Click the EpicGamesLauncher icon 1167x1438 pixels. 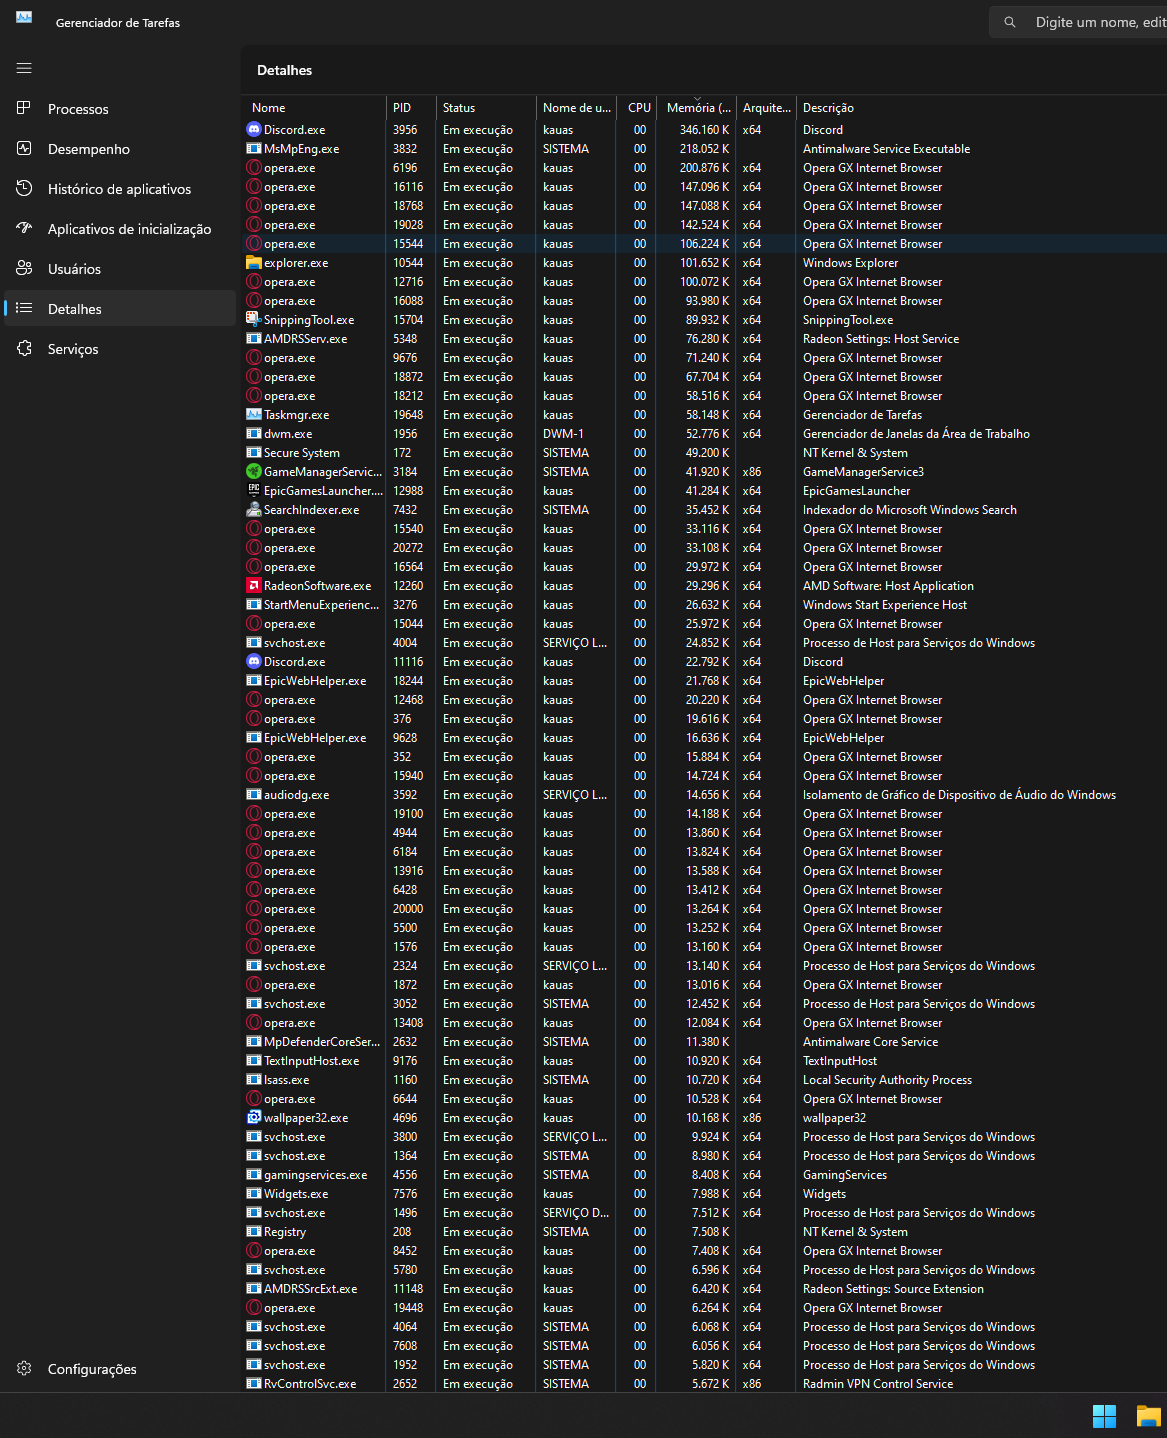pyautogui.click(x=254, y=490)
